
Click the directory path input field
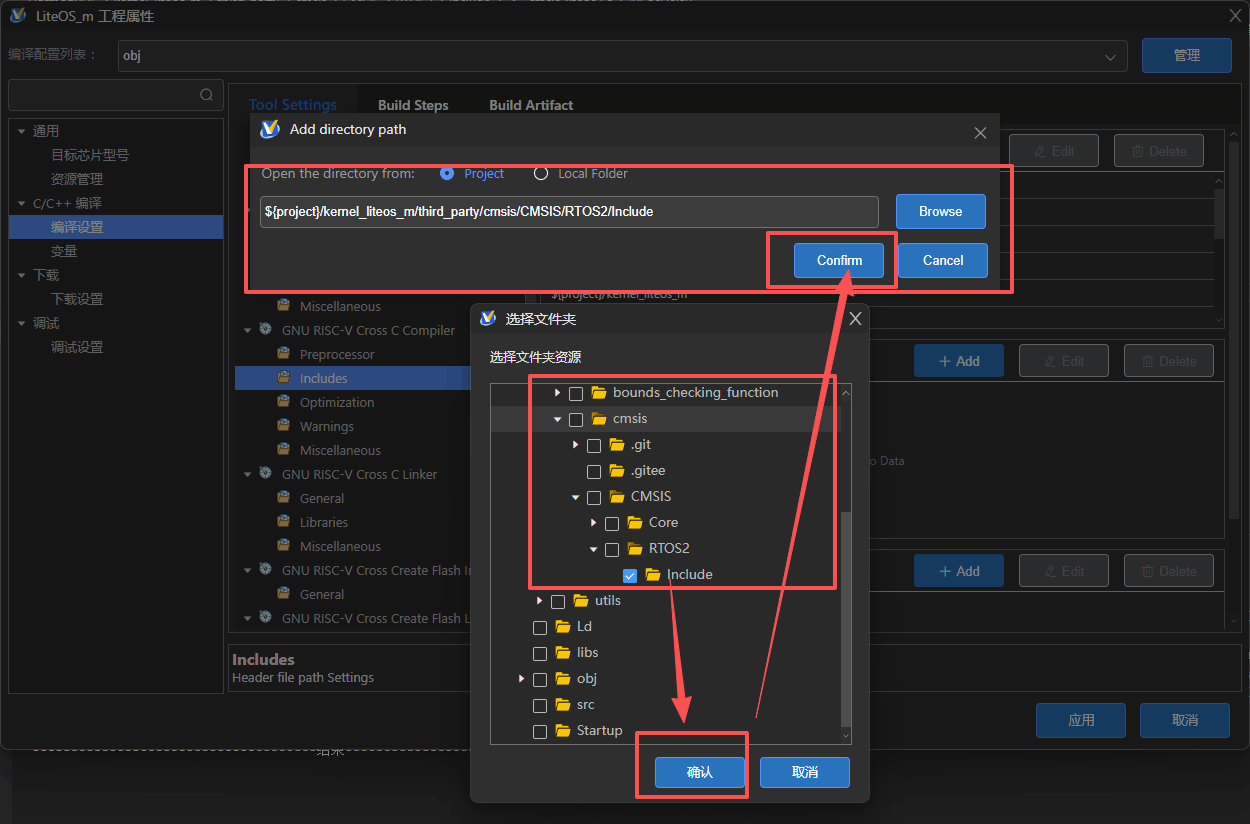point(569,212)
